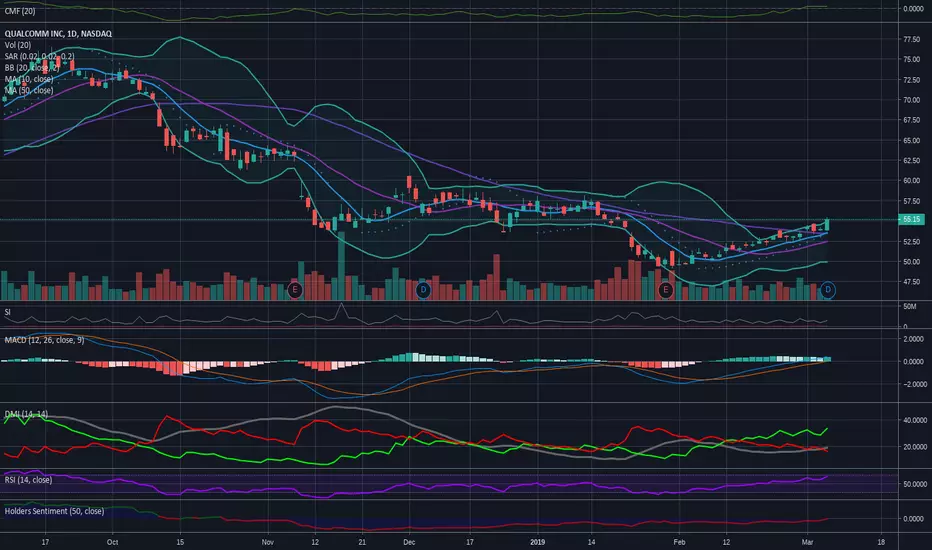Click the Feb date on time axis

679,542
